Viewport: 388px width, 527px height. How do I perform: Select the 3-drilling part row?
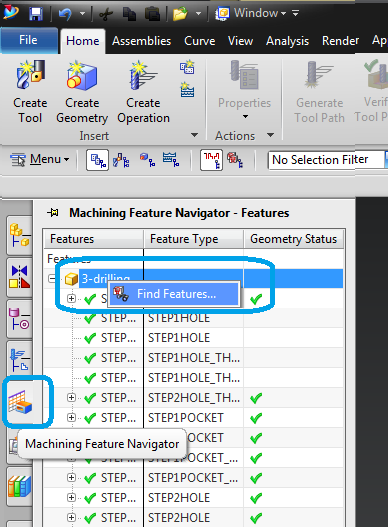point(194,278)
